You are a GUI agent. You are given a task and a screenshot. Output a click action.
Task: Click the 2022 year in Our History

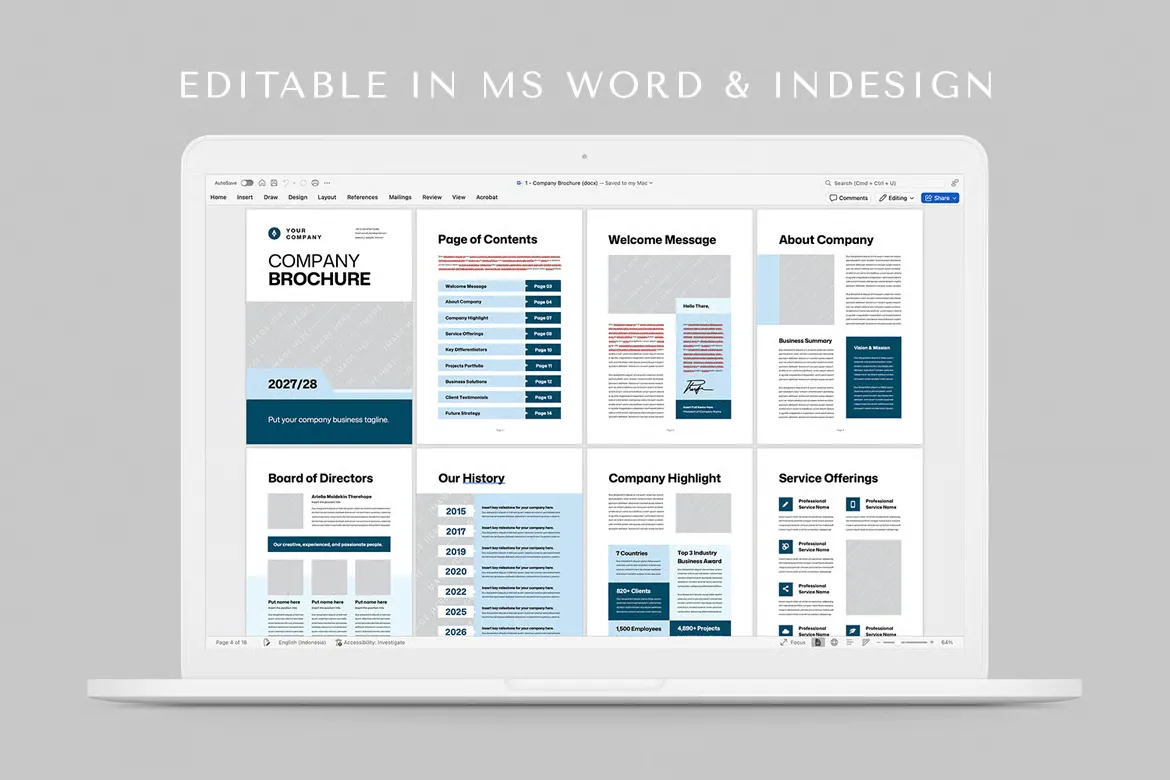(x=456, y=591)
